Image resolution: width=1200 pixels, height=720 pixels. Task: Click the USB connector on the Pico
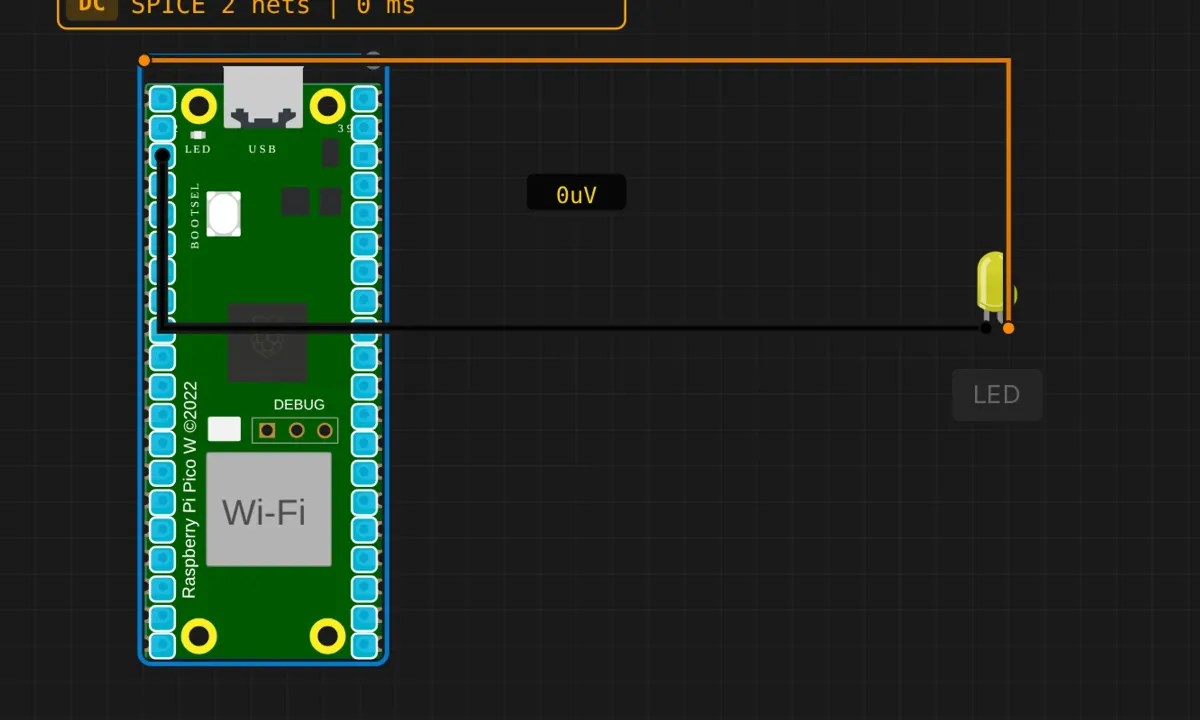[263, 97]
